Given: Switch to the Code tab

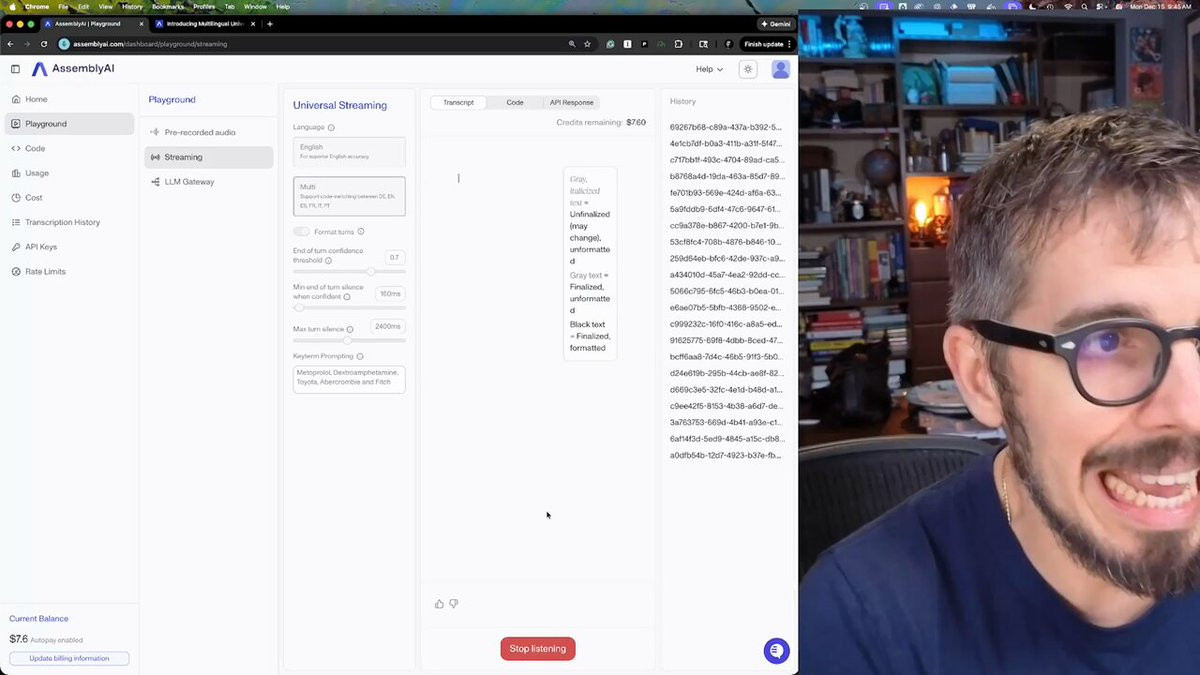Looking at the screenshot, I should [x=515, y=102].
